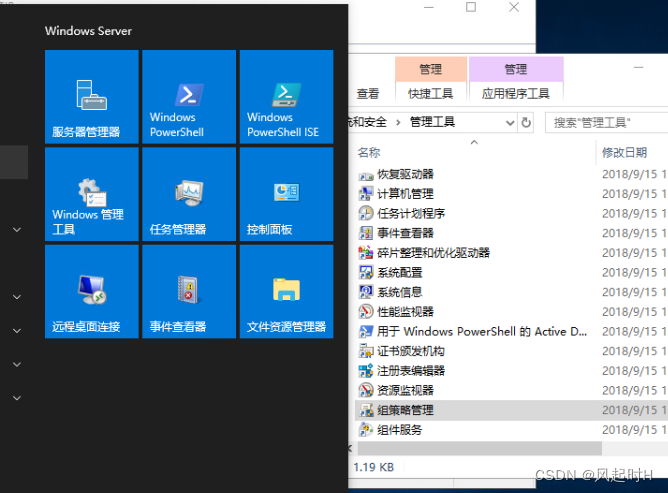Open the orange 管理 contextual ribbon tab
This screenshot has width=668, height=493.
[431, 69]
